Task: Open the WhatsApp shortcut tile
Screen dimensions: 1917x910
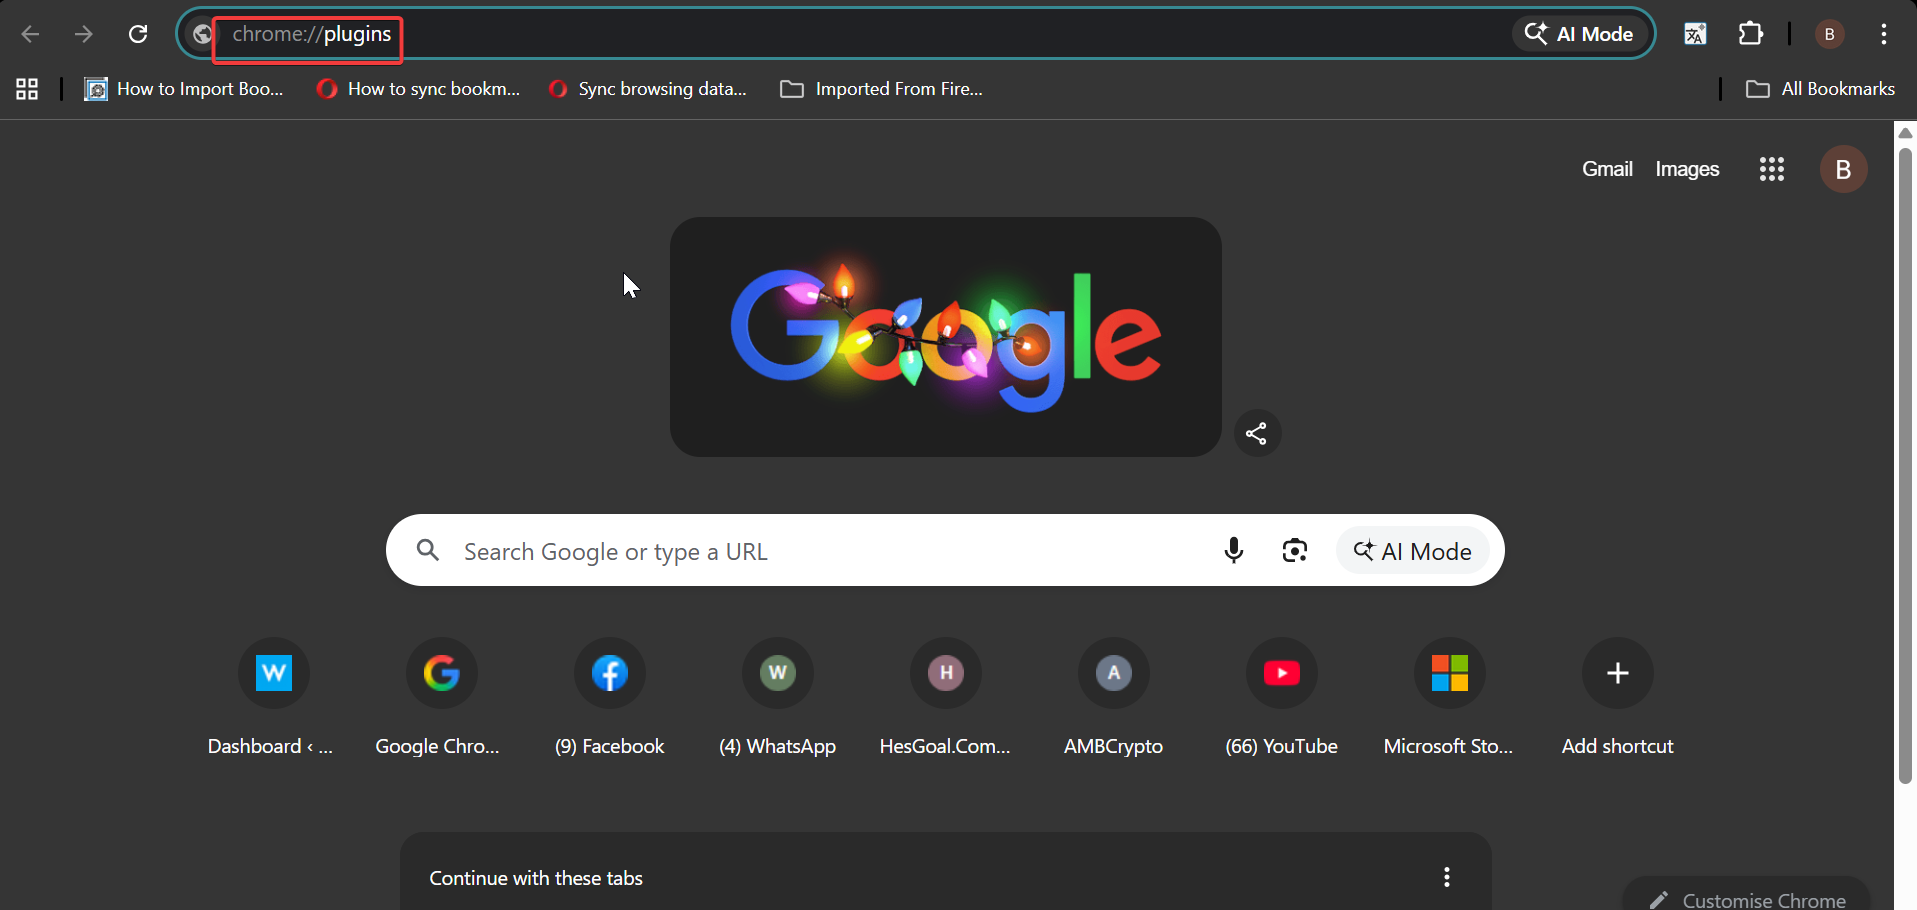Action: pyautogui.click(x=777, y=697)
